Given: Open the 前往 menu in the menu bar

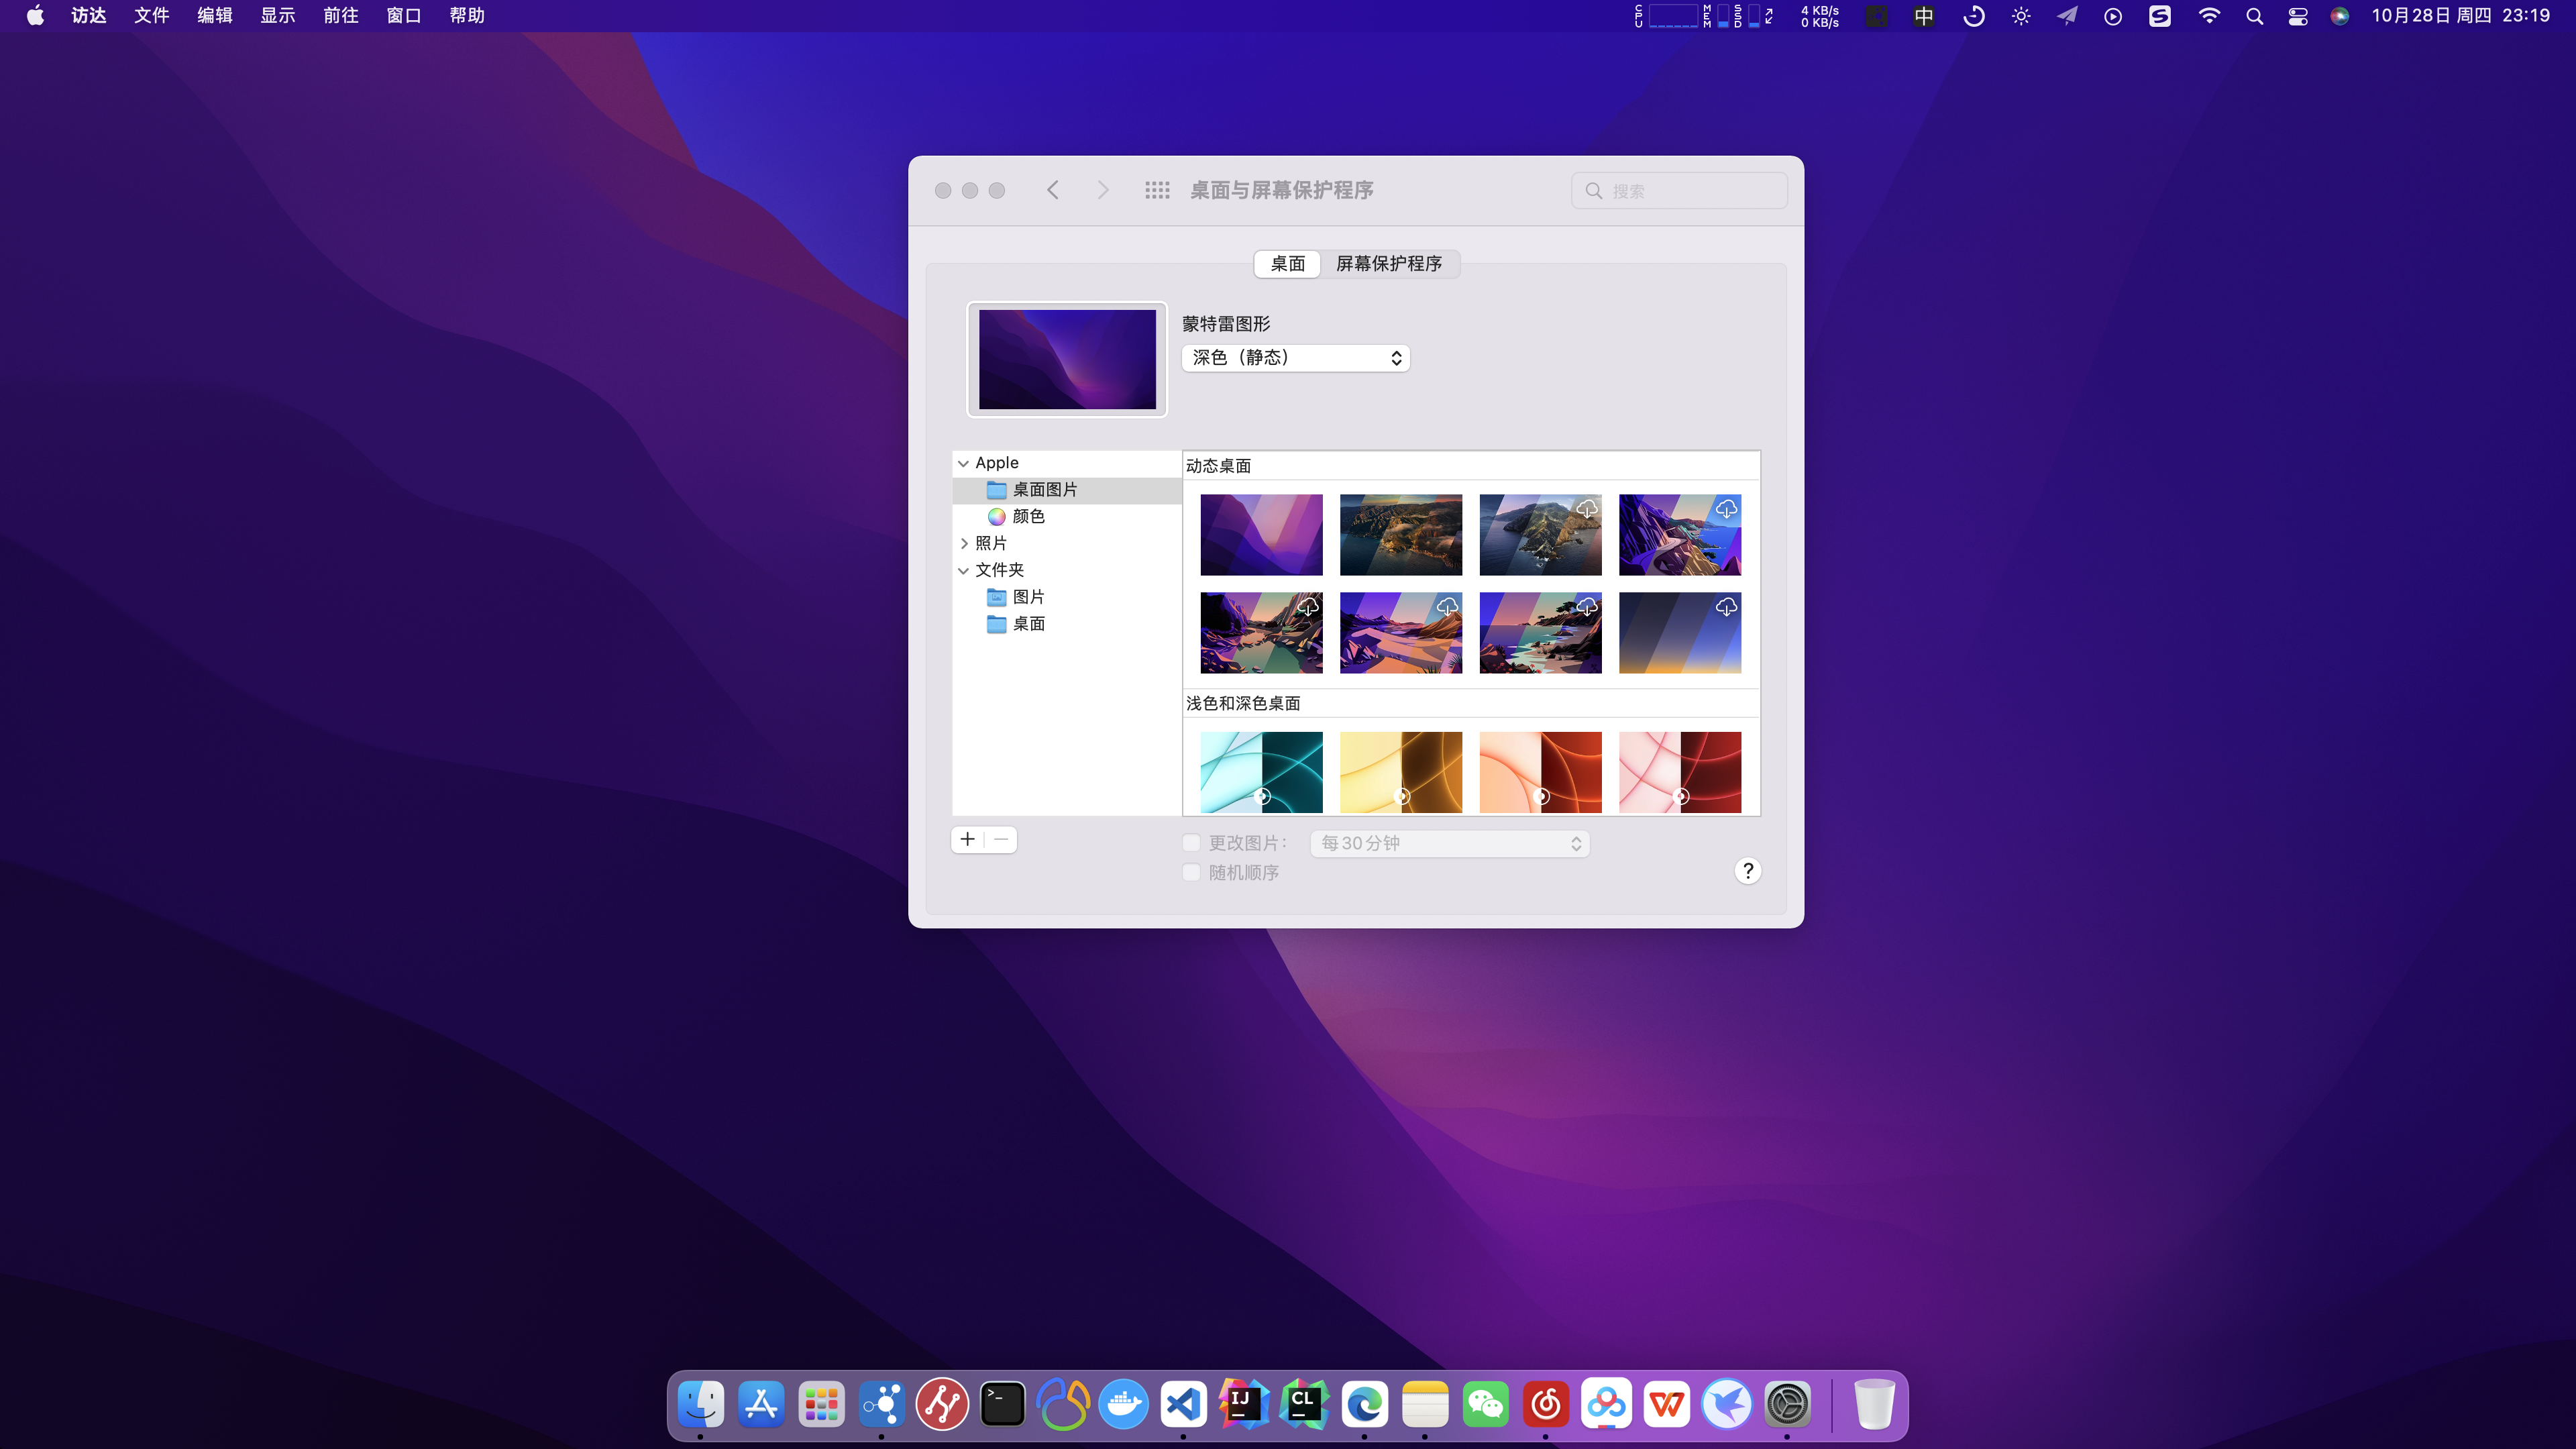Looking at the screenshot, I should [x=340, y=16].
